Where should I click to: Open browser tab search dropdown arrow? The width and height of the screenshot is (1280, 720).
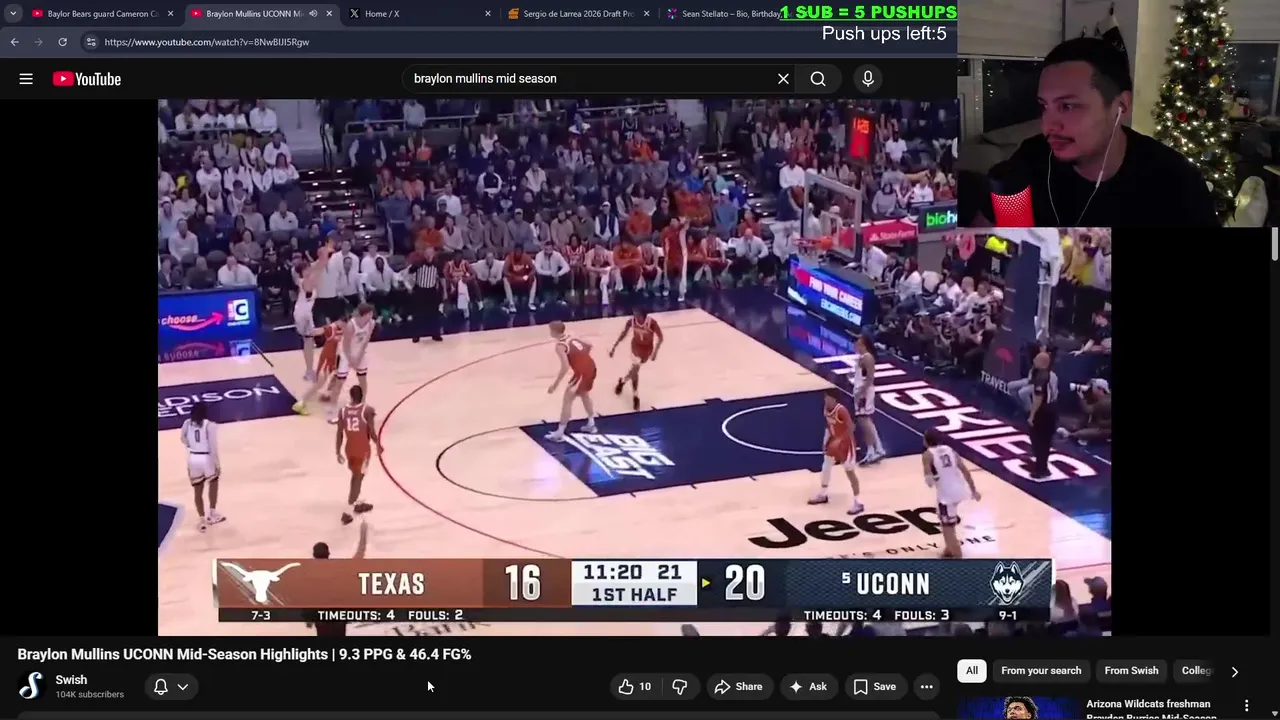tap(13, 14)
